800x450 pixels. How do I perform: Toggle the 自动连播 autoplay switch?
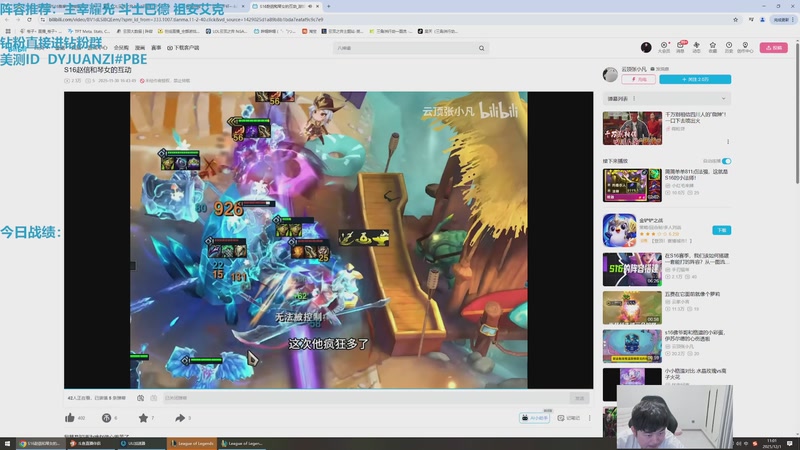(x=727, y=161)
